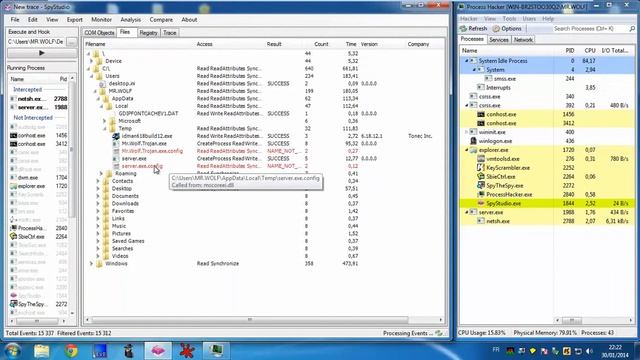Open the File menu in SpyStudio
This screenshot has height=360, width=640.
(x=15, y=20)
